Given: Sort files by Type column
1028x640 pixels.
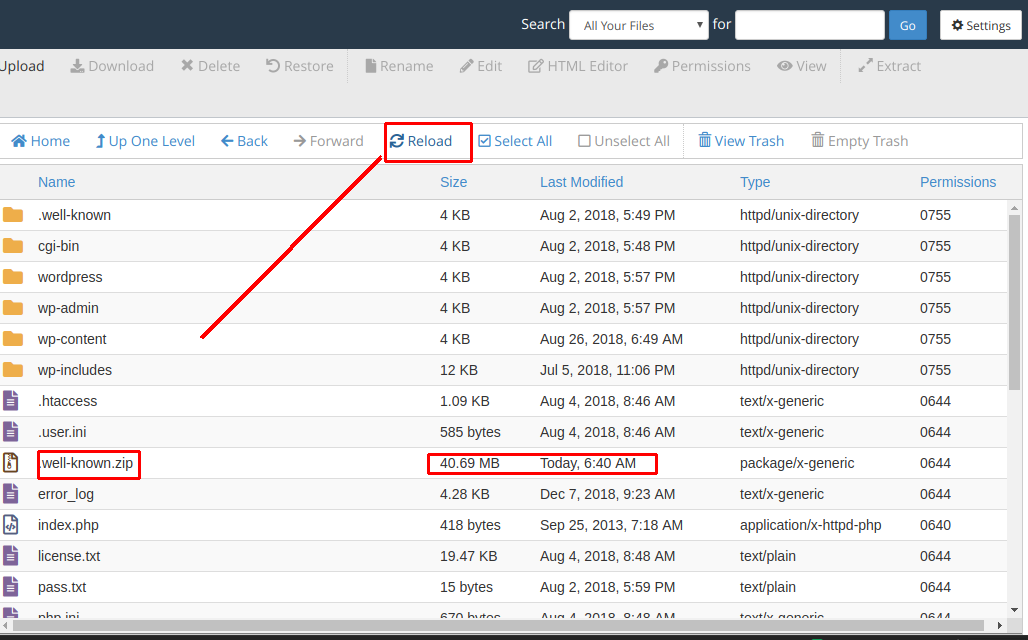Looking at the screenshot, I should [x=755, y=182].
